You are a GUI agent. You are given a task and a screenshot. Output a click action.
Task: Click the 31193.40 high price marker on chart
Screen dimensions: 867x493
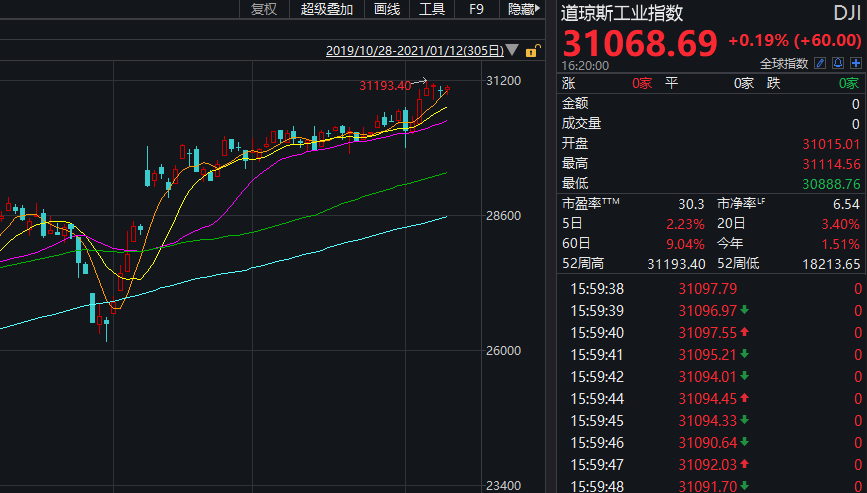click(385, 85)
